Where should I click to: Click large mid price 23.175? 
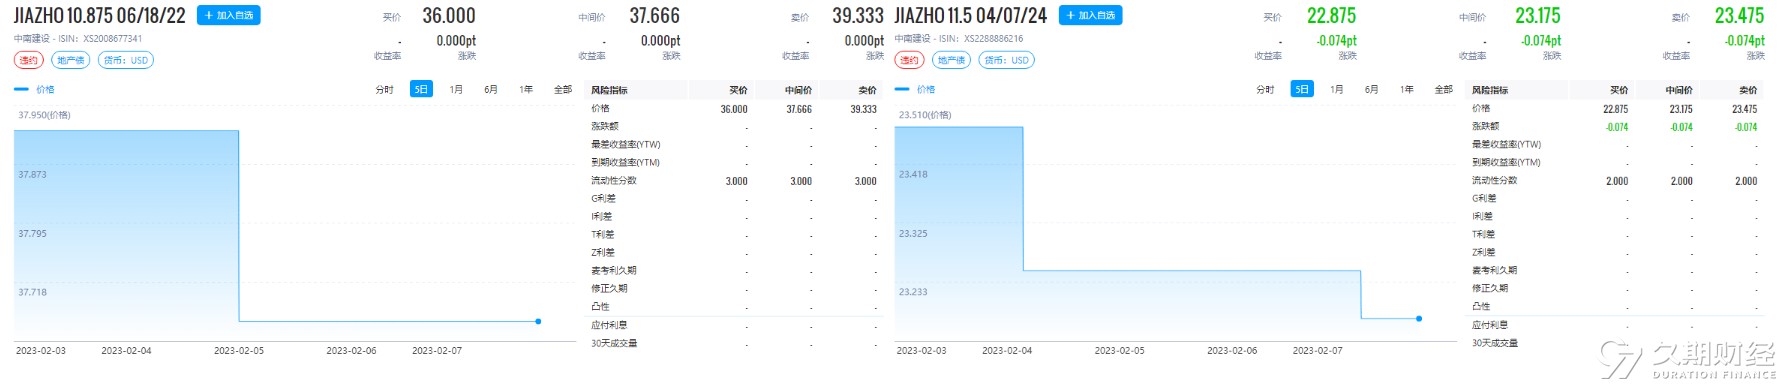[1537, 16]
